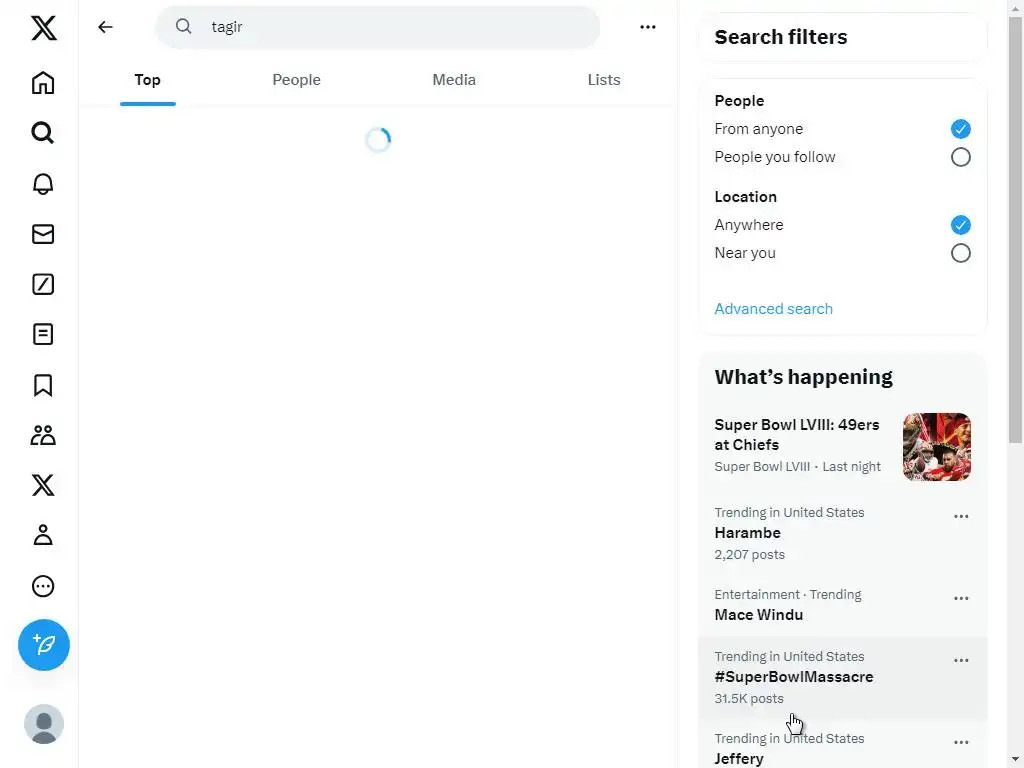Open the #SuperBowlMassacre trending topic

[842, 677]
